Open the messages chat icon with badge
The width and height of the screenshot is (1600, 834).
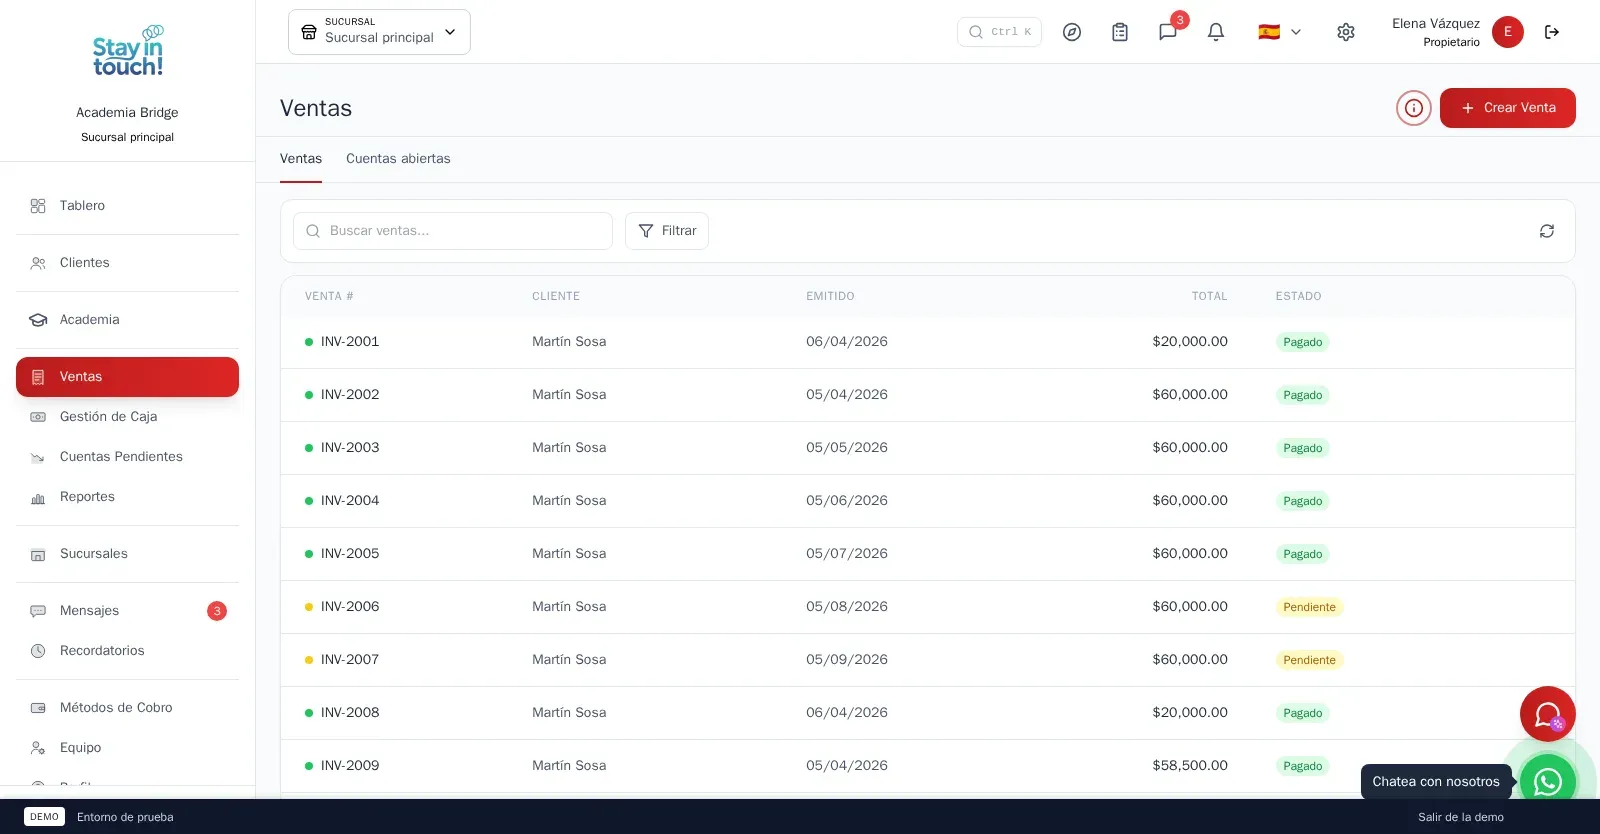pyautogui.click(x=1168, y=32)
